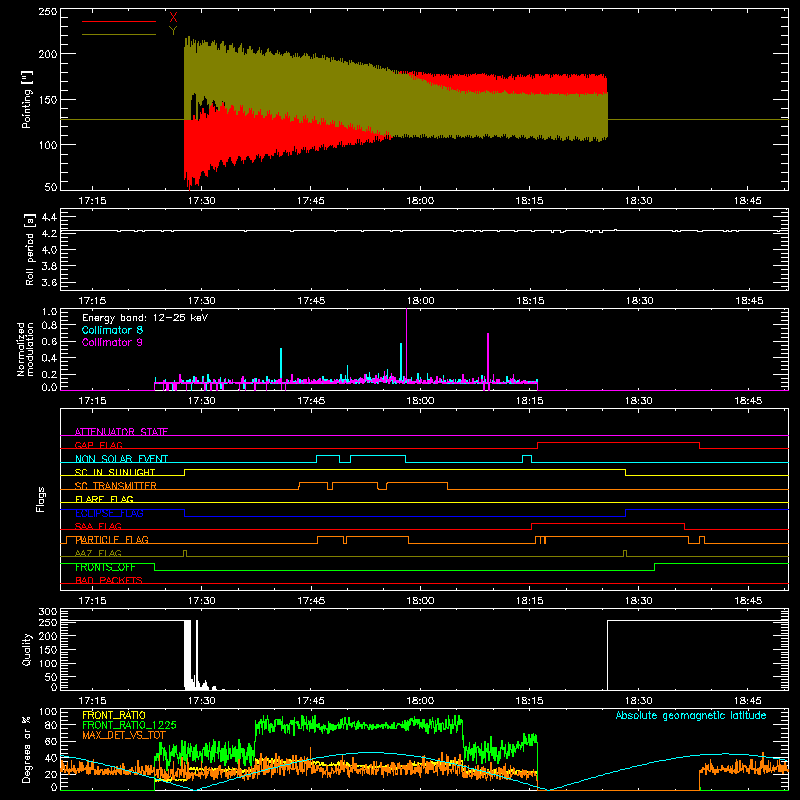This screenshot has width=800, height=800.
Task: Click the 18:15 time label under Flags plot
Action: (529, 601)
